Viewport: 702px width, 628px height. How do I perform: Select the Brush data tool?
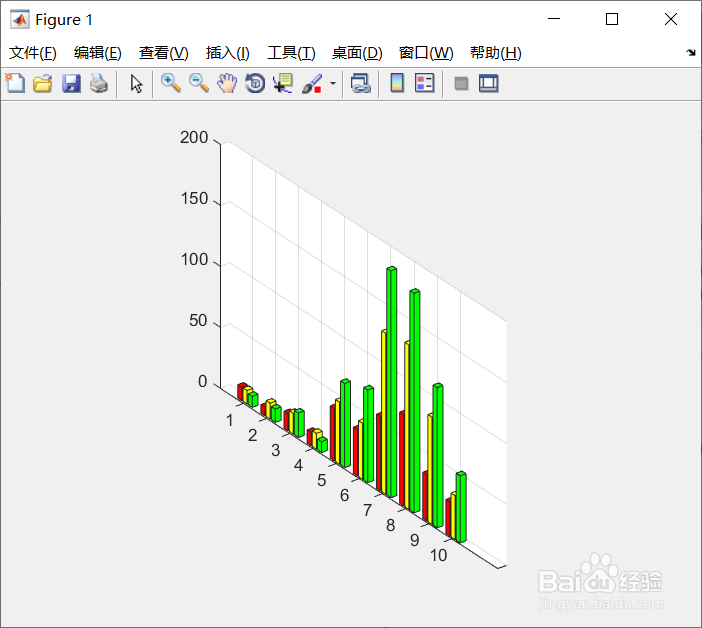pos(312,83)
